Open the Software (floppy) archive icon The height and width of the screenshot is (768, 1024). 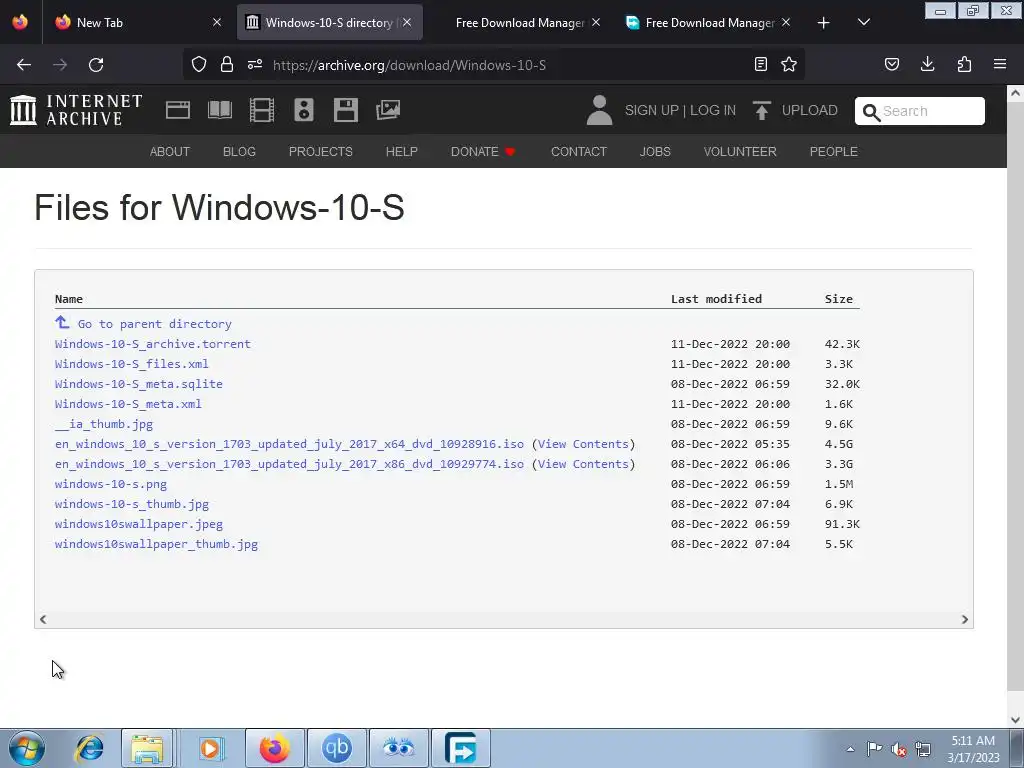point(345,110)
